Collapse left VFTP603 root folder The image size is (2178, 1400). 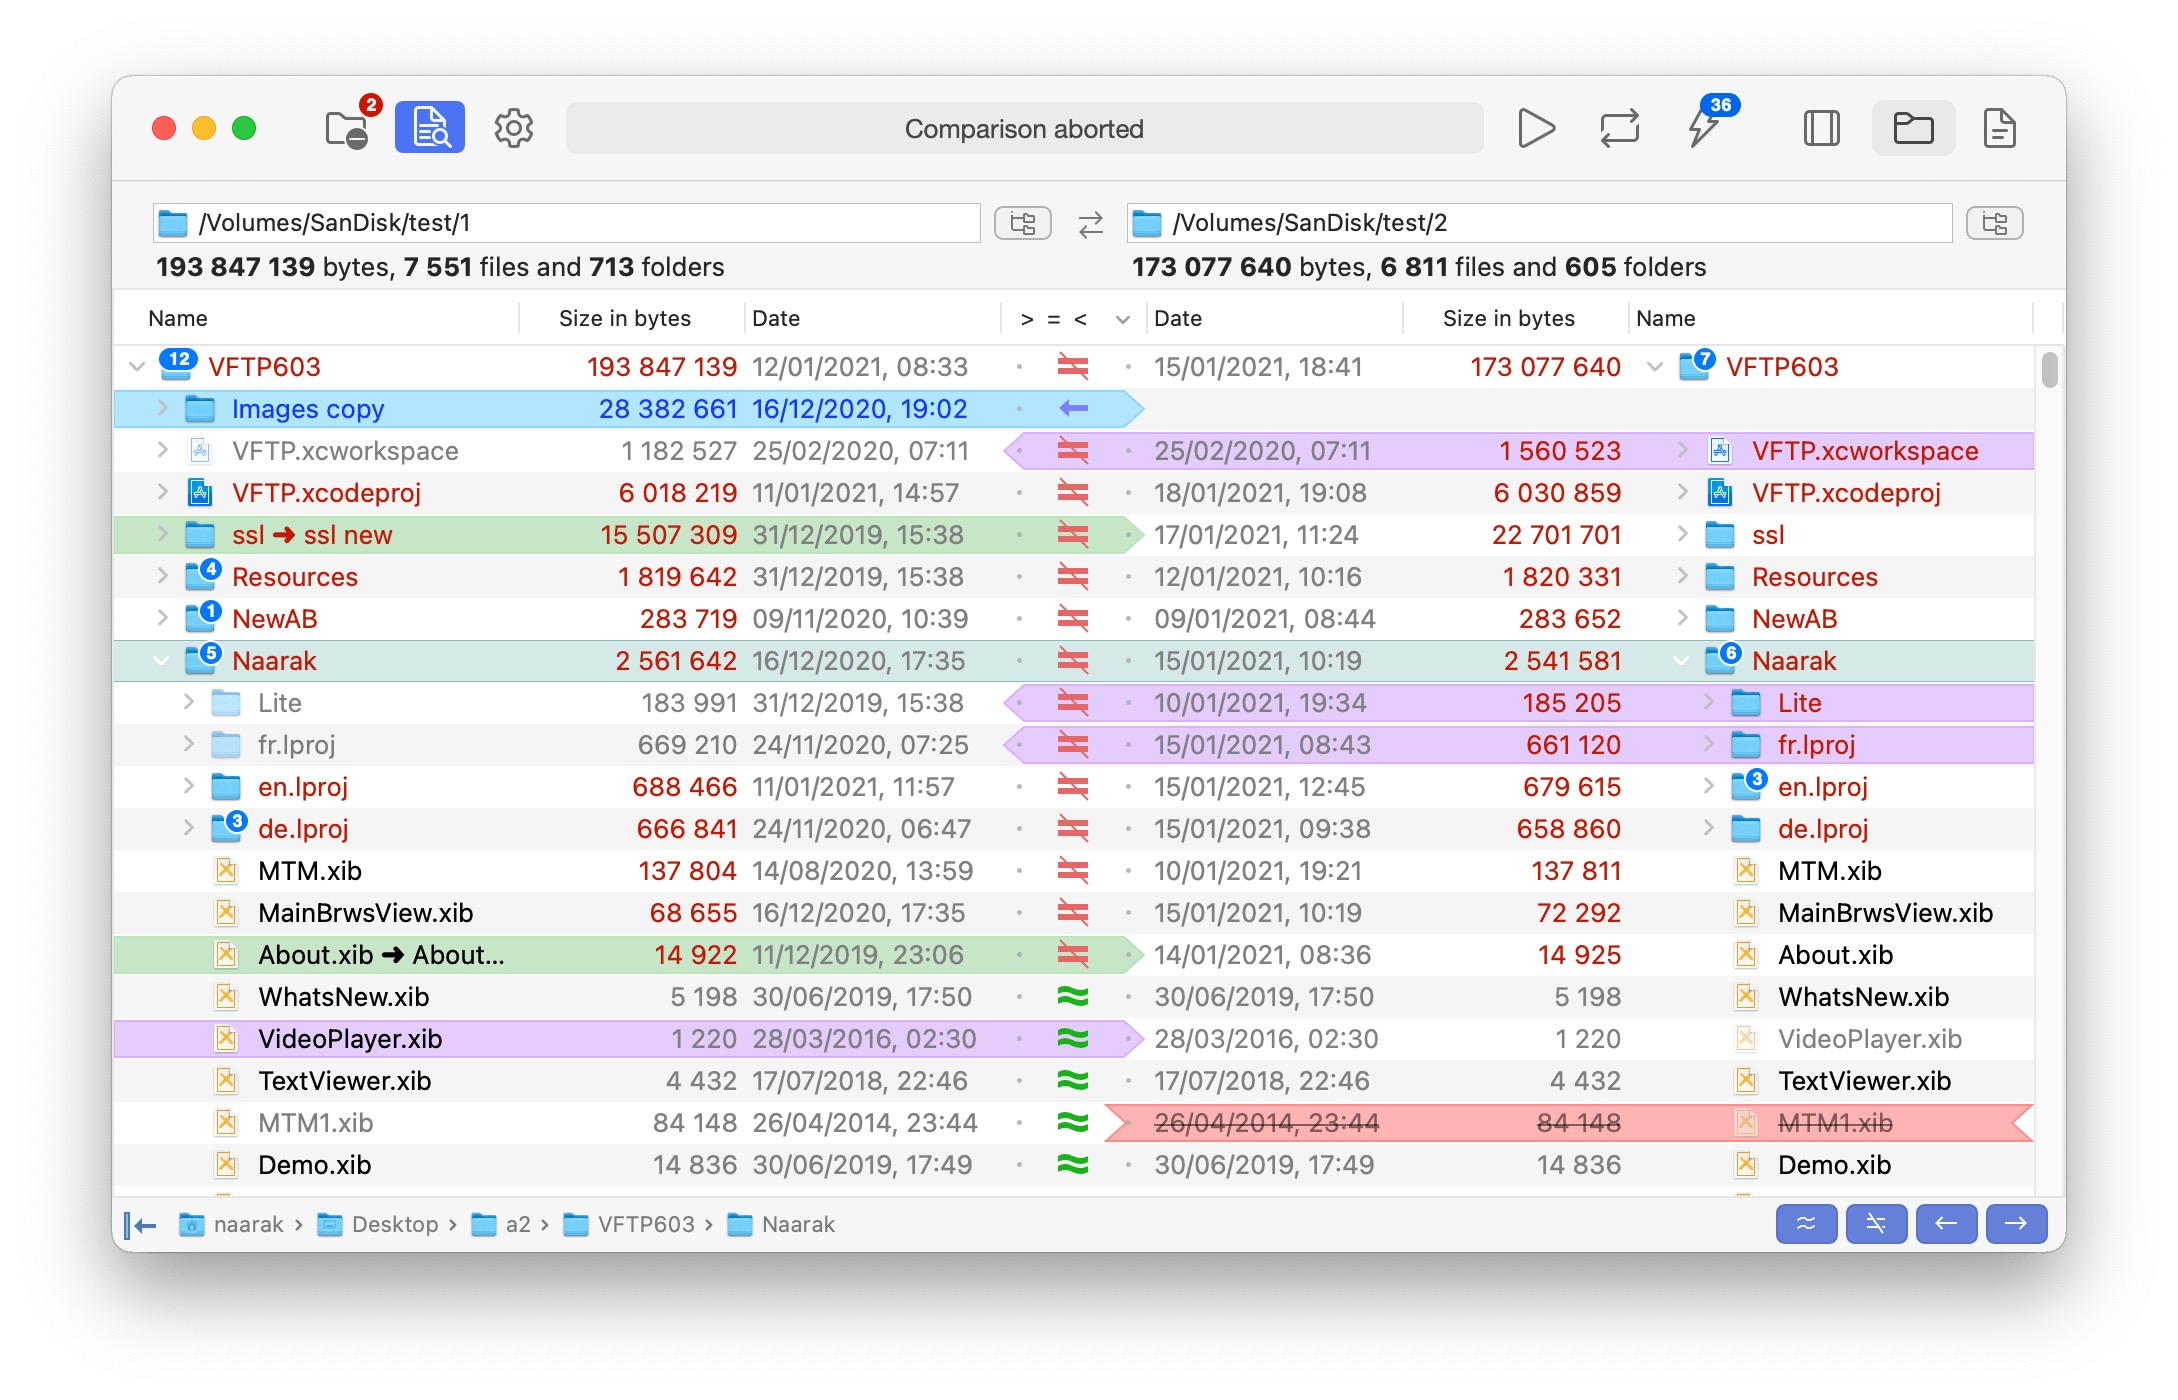[138, 367]
